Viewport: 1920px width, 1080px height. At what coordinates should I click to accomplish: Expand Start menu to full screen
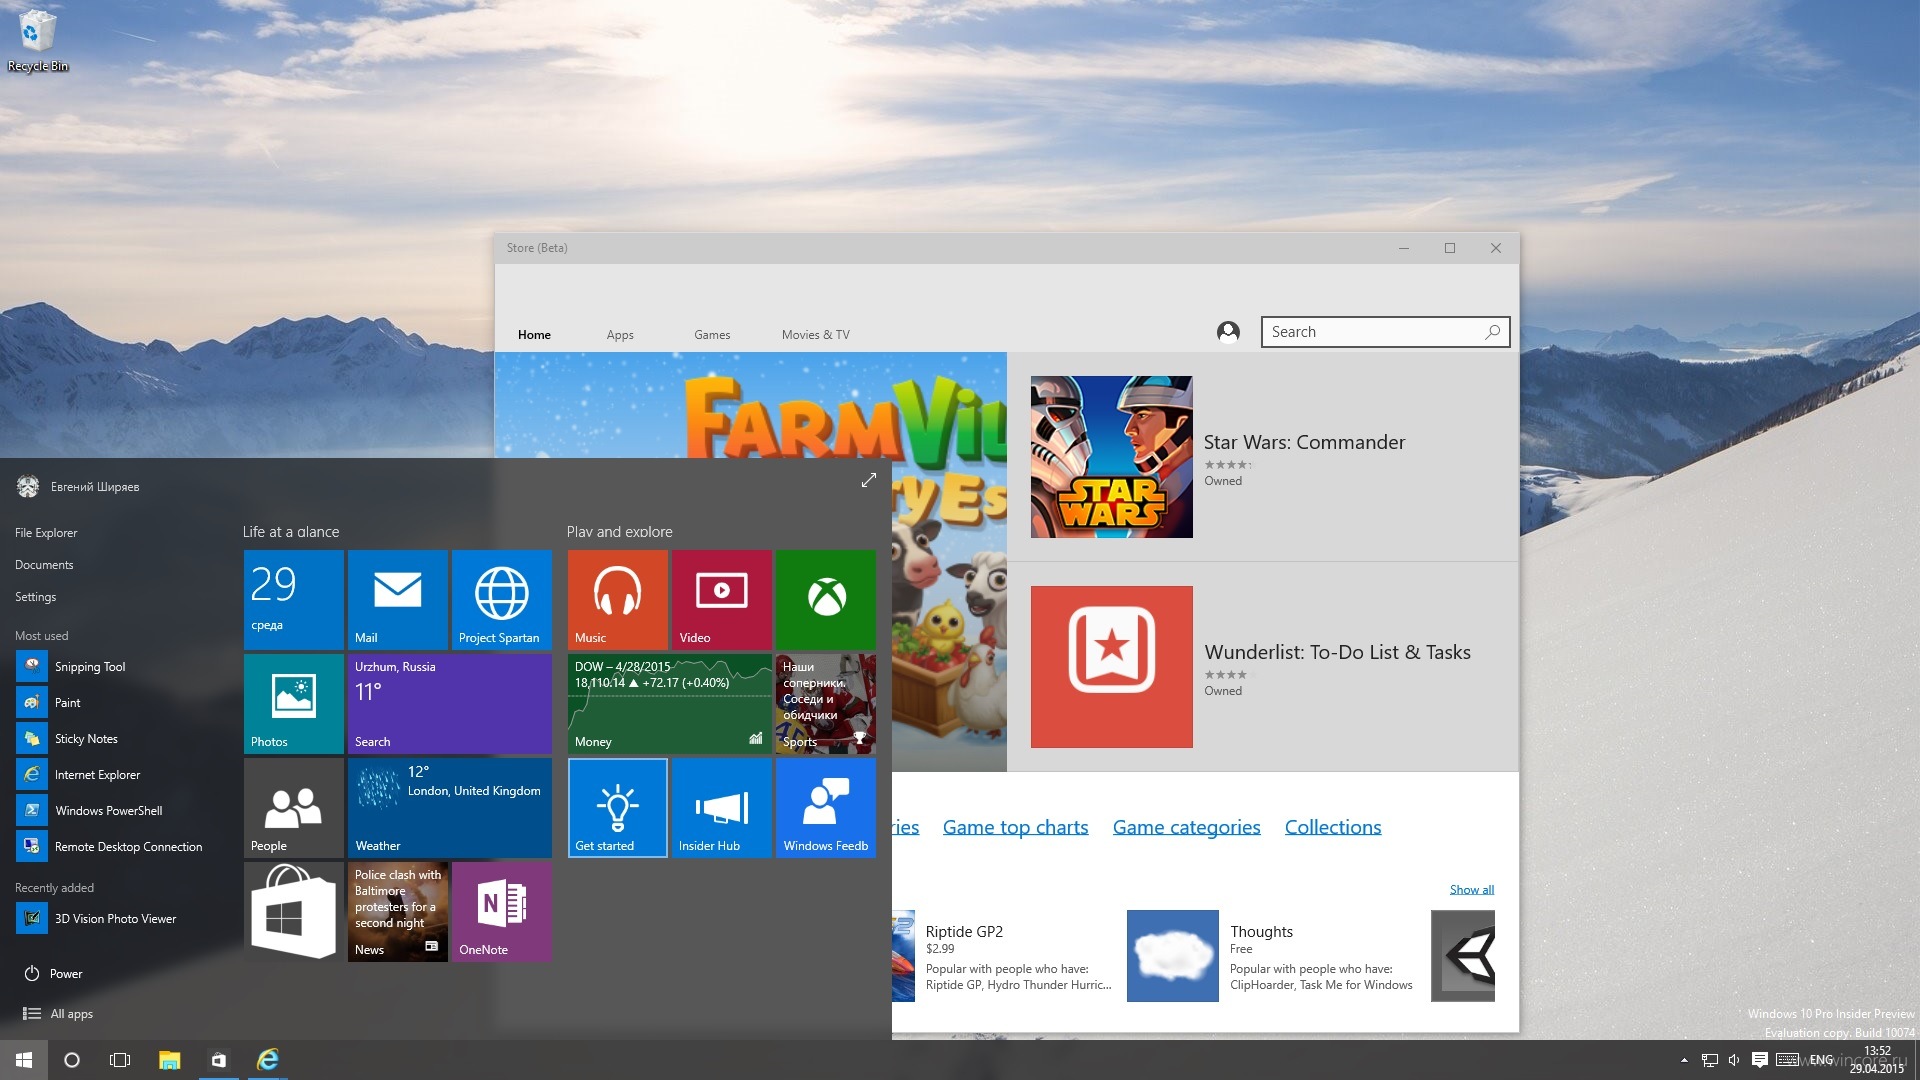click(868, 480)
